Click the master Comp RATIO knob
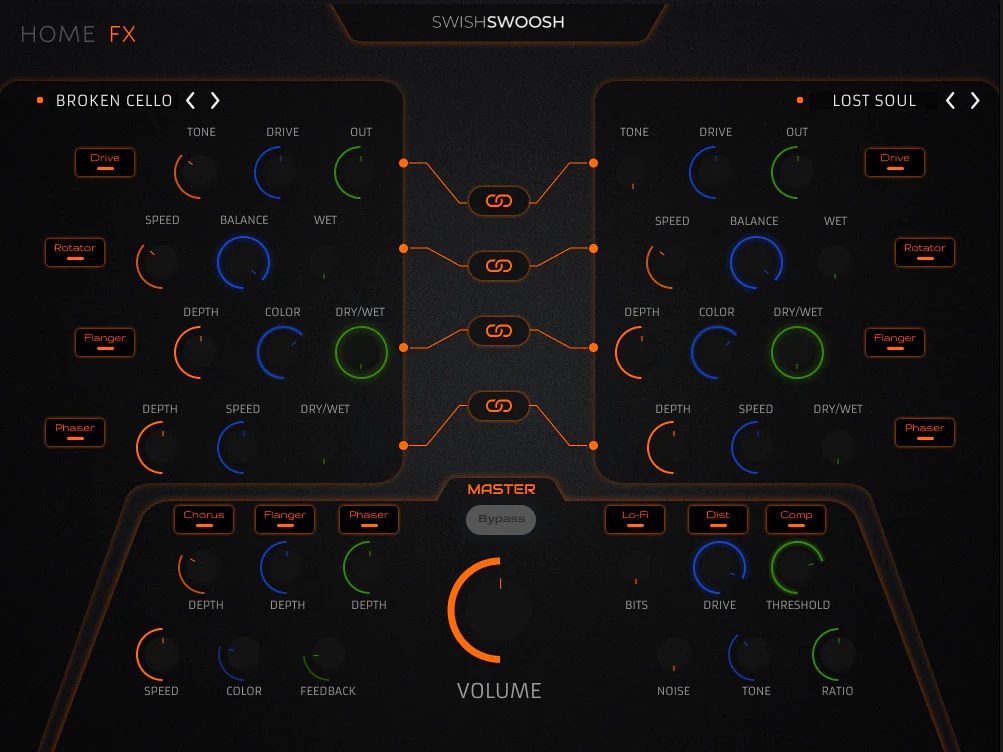This screenshot has width=1003, height=752. tap(836, 655)
